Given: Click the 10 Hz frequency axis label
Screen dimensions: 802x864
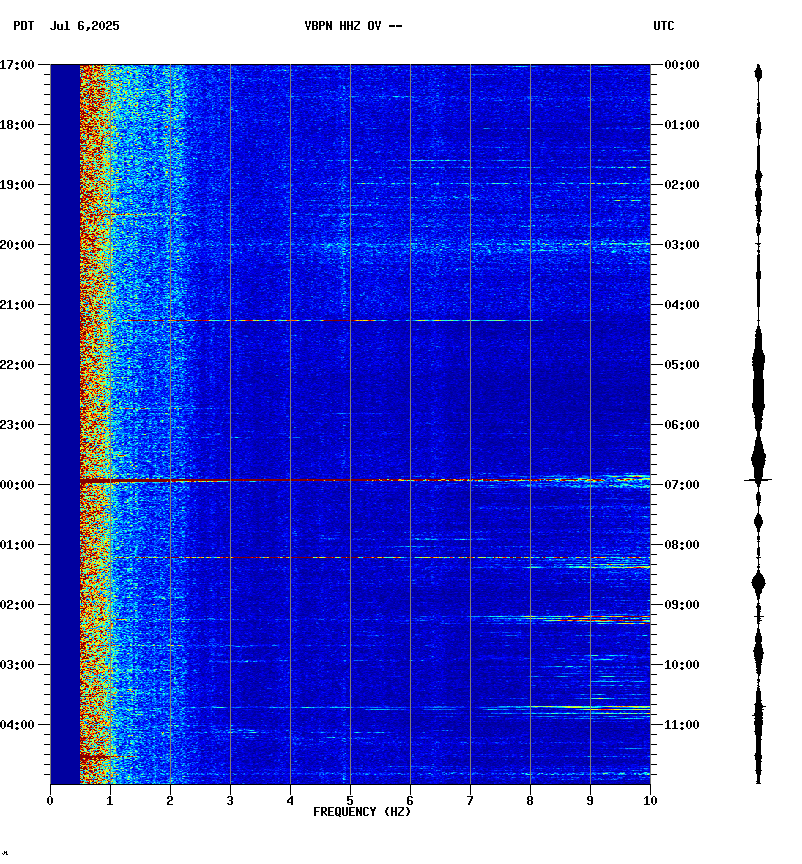Looking at the screenshot, I should click(650, 800).
